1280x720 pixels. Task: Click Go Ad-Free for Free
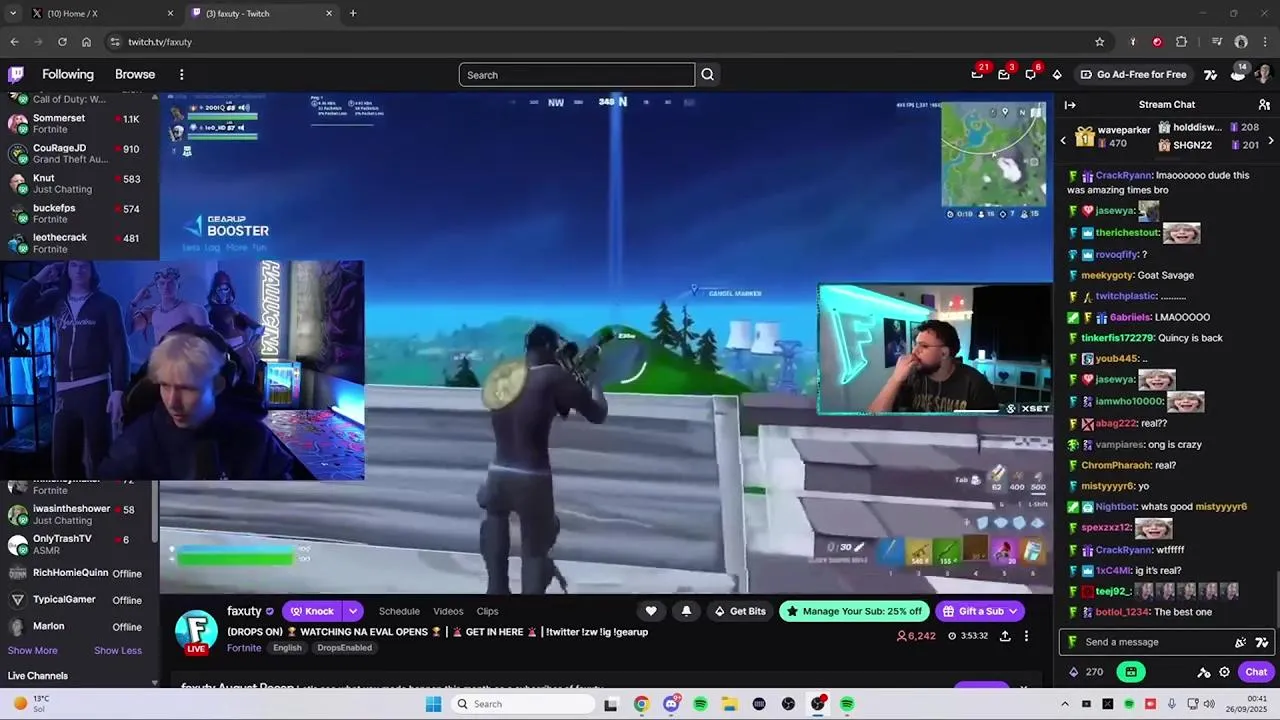pyautogui.click(x=1133, y=74)
